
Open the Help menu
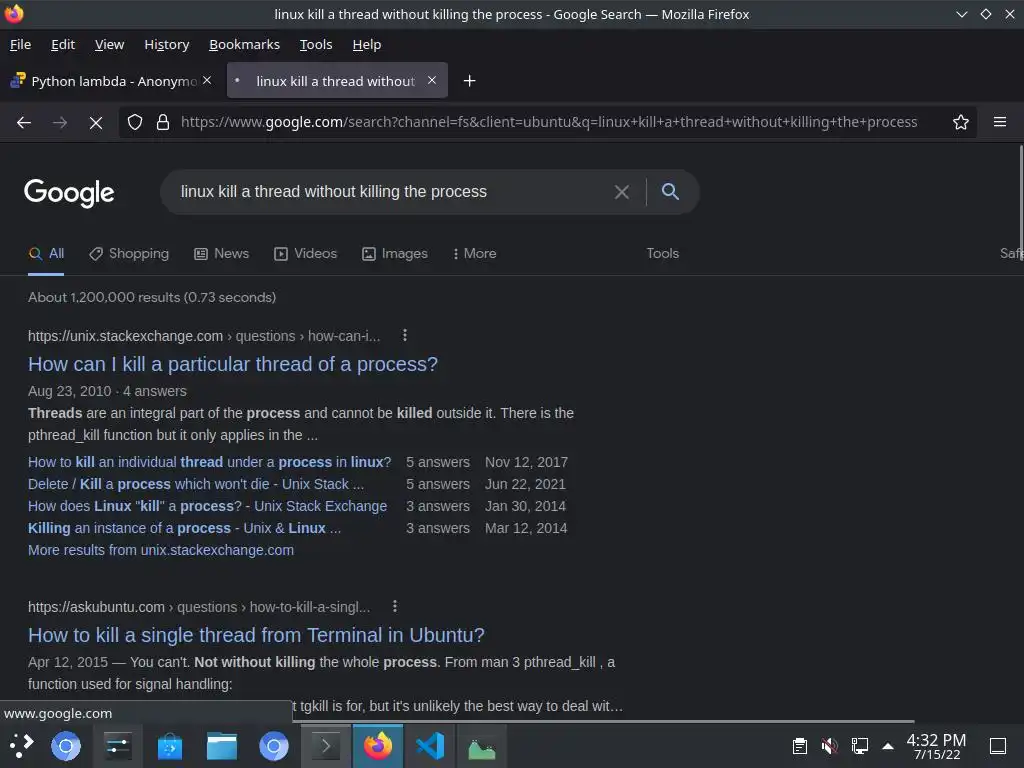click(x=366, y=44)
